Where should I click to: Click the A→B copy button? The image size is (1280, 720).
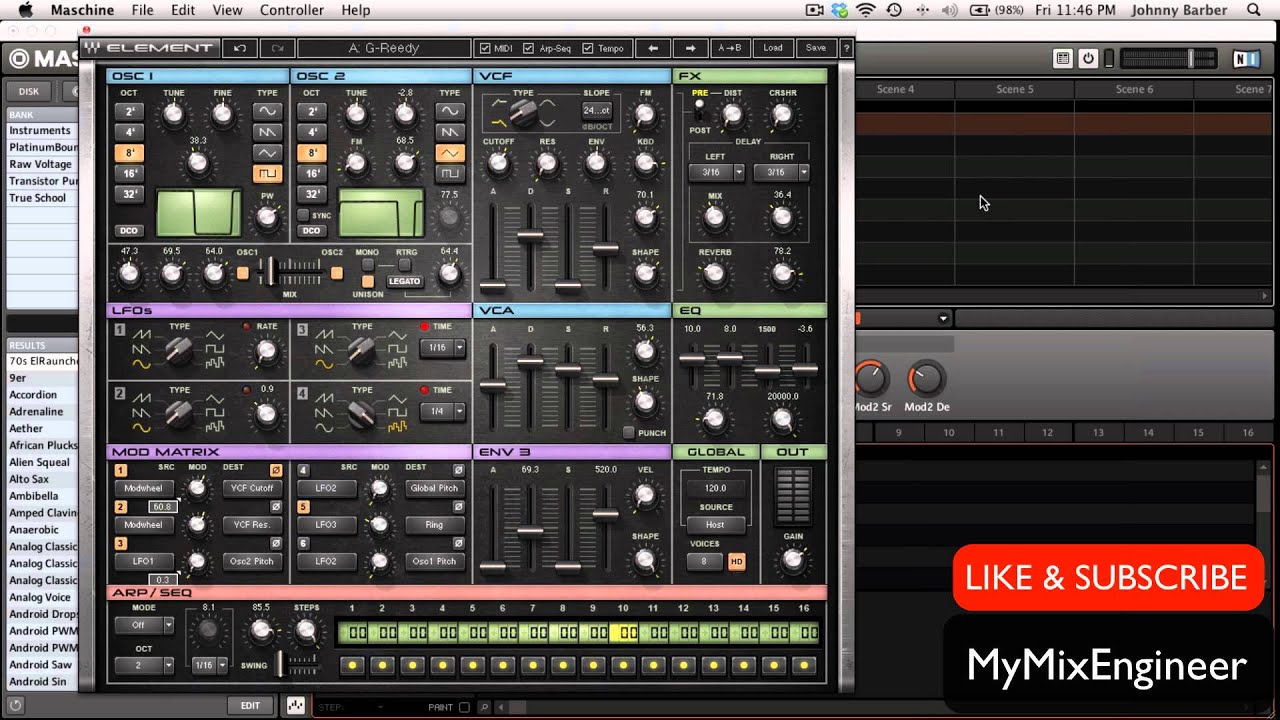(x=730, y=48)
